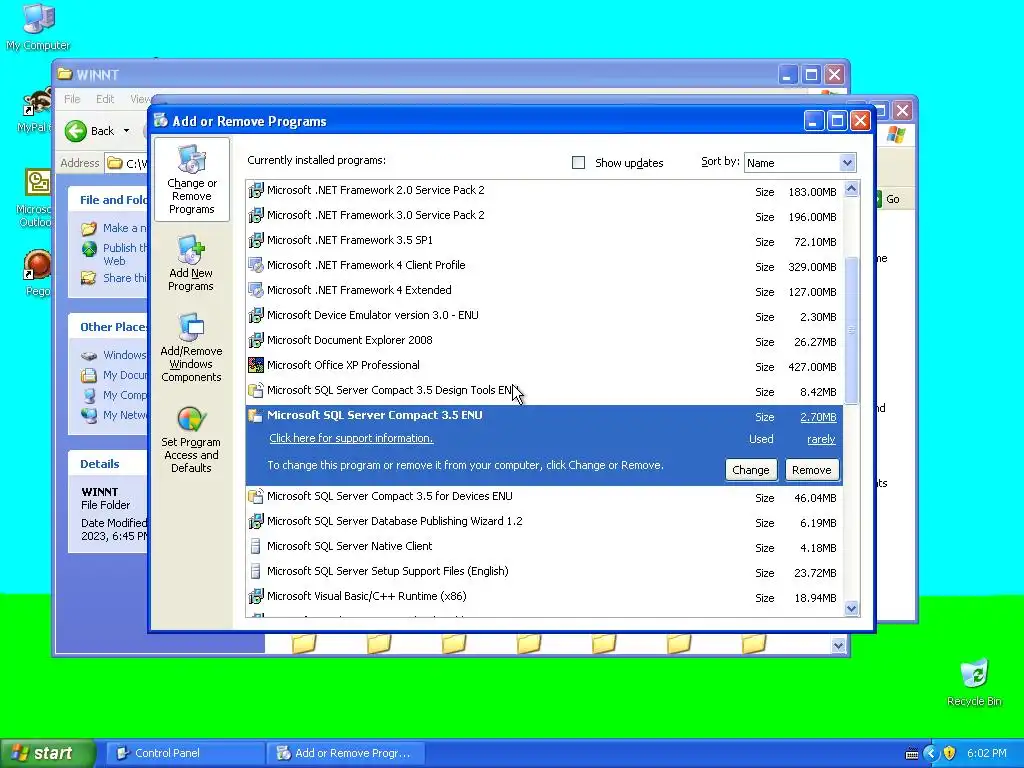Click Add or Remove Programs taskbar button

(x=346, y=753)
